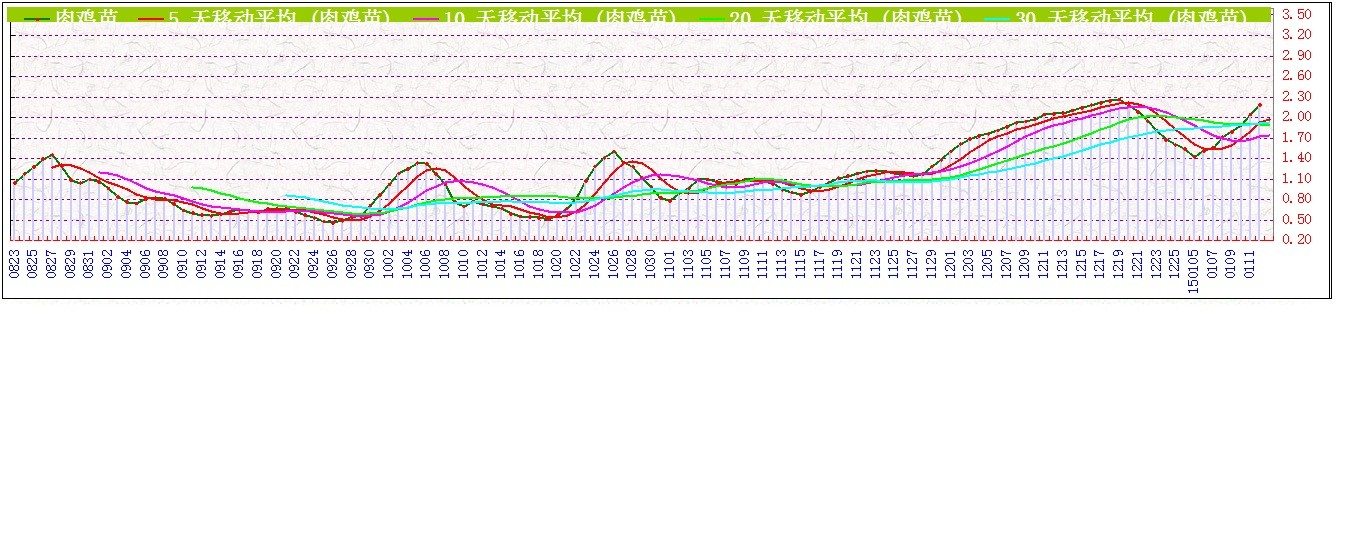Click the 0109 date label

[1229, 263]
